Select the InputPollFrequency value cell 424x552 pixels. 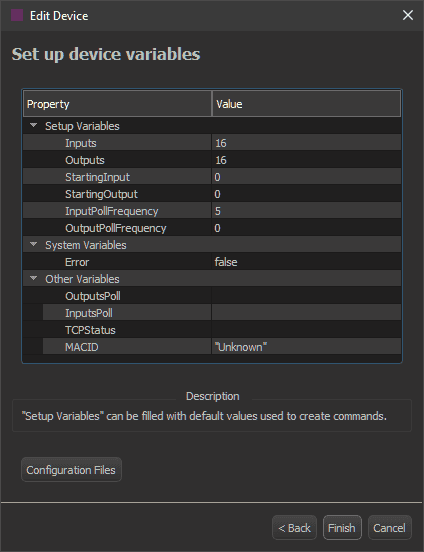pos(306,211)
